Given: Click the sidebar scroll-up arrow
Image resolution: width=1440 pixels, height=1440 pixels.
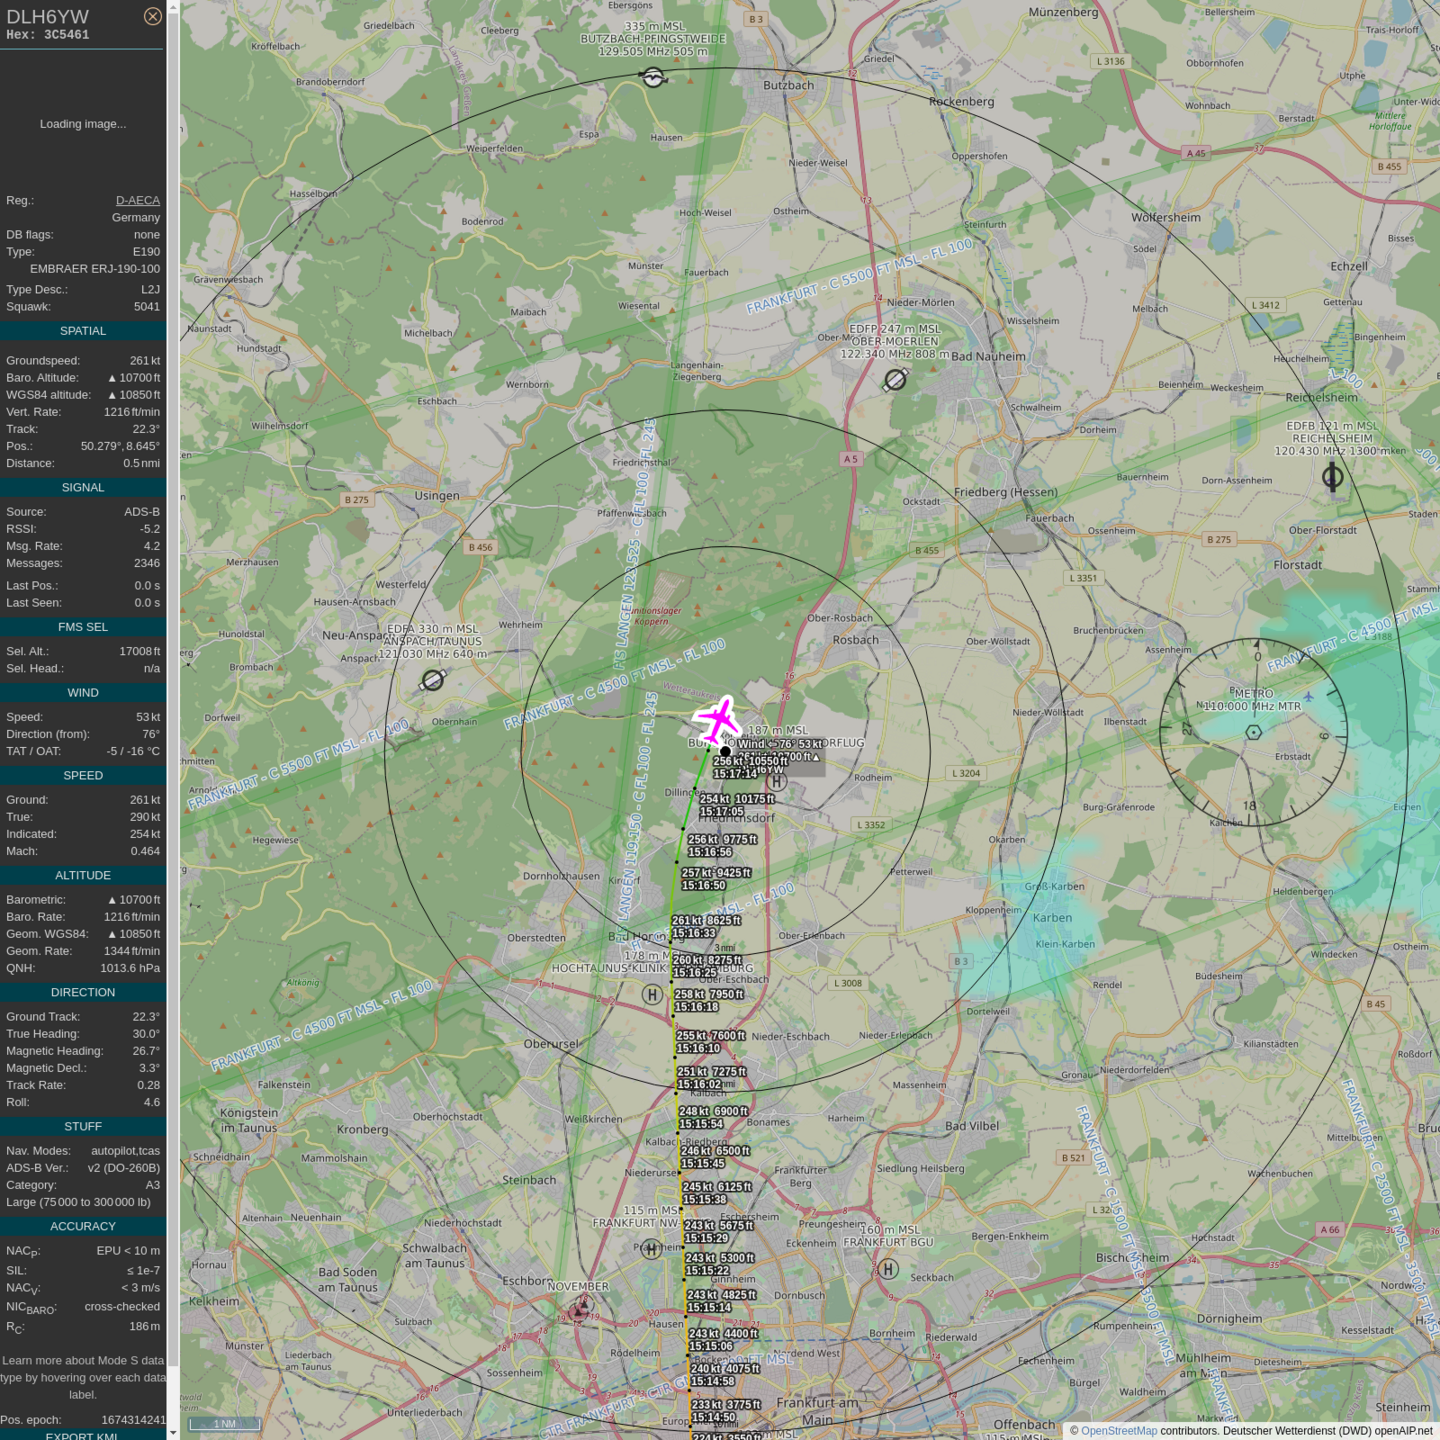Looking at the screenshot, I should tap(173, 7).
